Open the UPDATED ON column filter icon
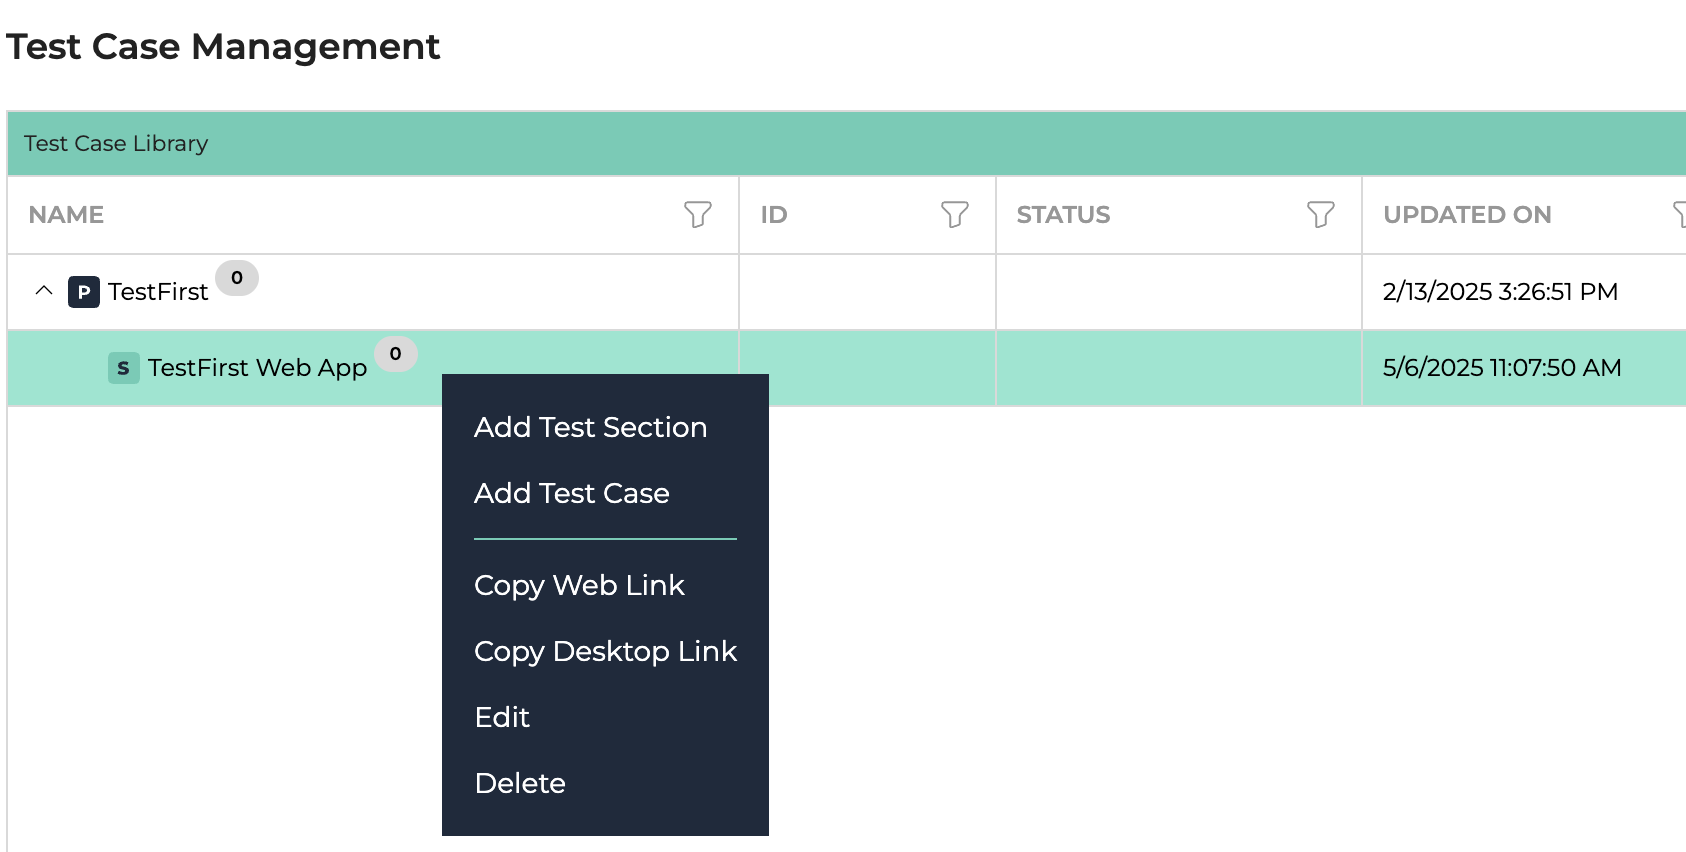 1679,214
